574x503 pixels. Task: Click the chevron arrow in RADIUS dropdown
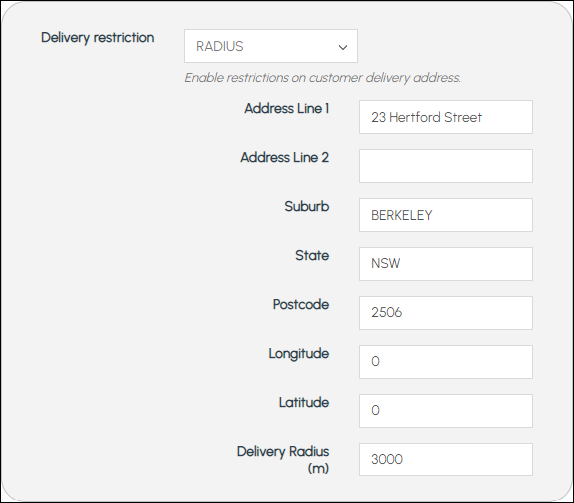click(x=343, y=47)
